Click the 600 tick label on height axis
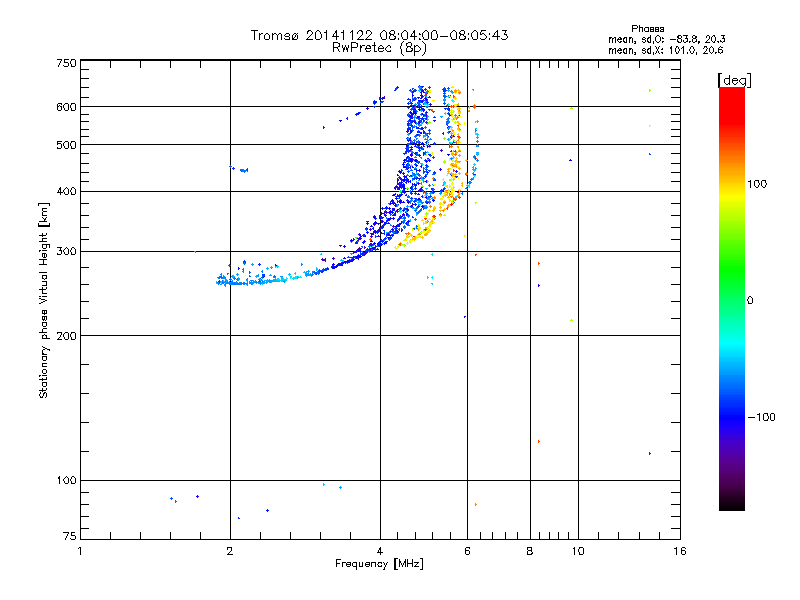The image size is (800, 600). coord(66,107)
